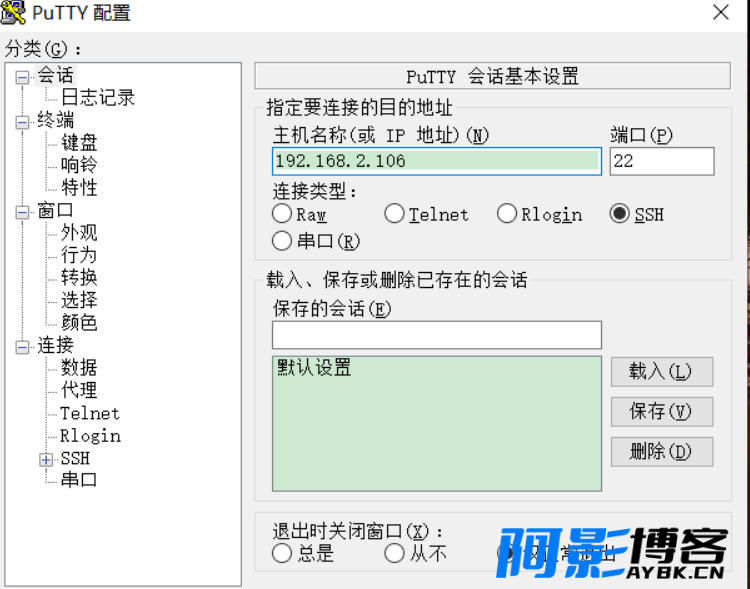Viewport: 750px width, 589px height.
Task: Collapse the 窗口 tree node
Action: [22, 212]
